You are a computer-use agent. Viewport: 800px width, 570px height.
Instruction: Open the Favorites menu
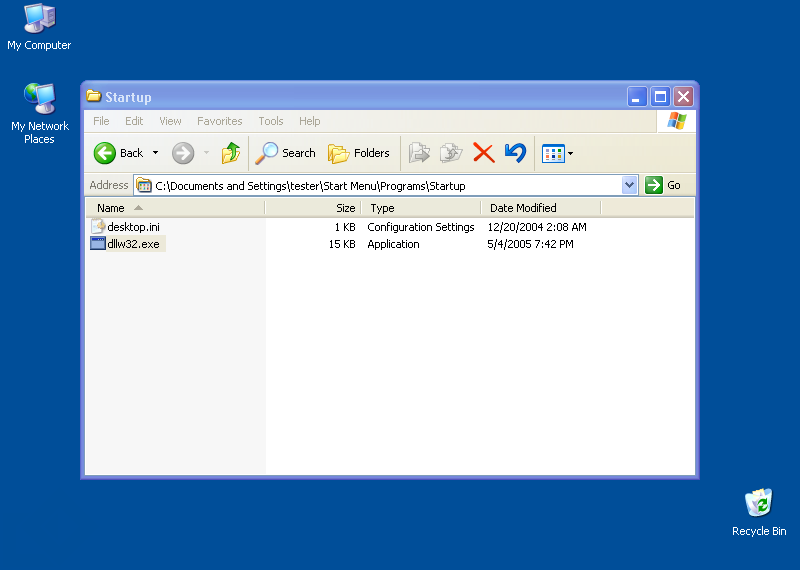coord(220,121)
